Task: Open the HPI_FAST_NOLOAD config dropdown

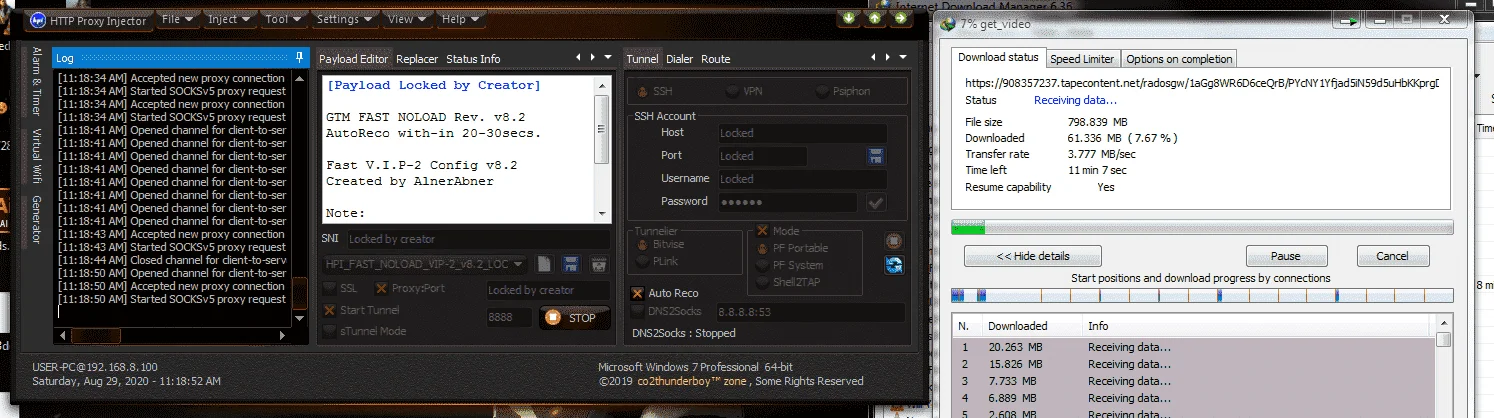Action: click(426, 264)
